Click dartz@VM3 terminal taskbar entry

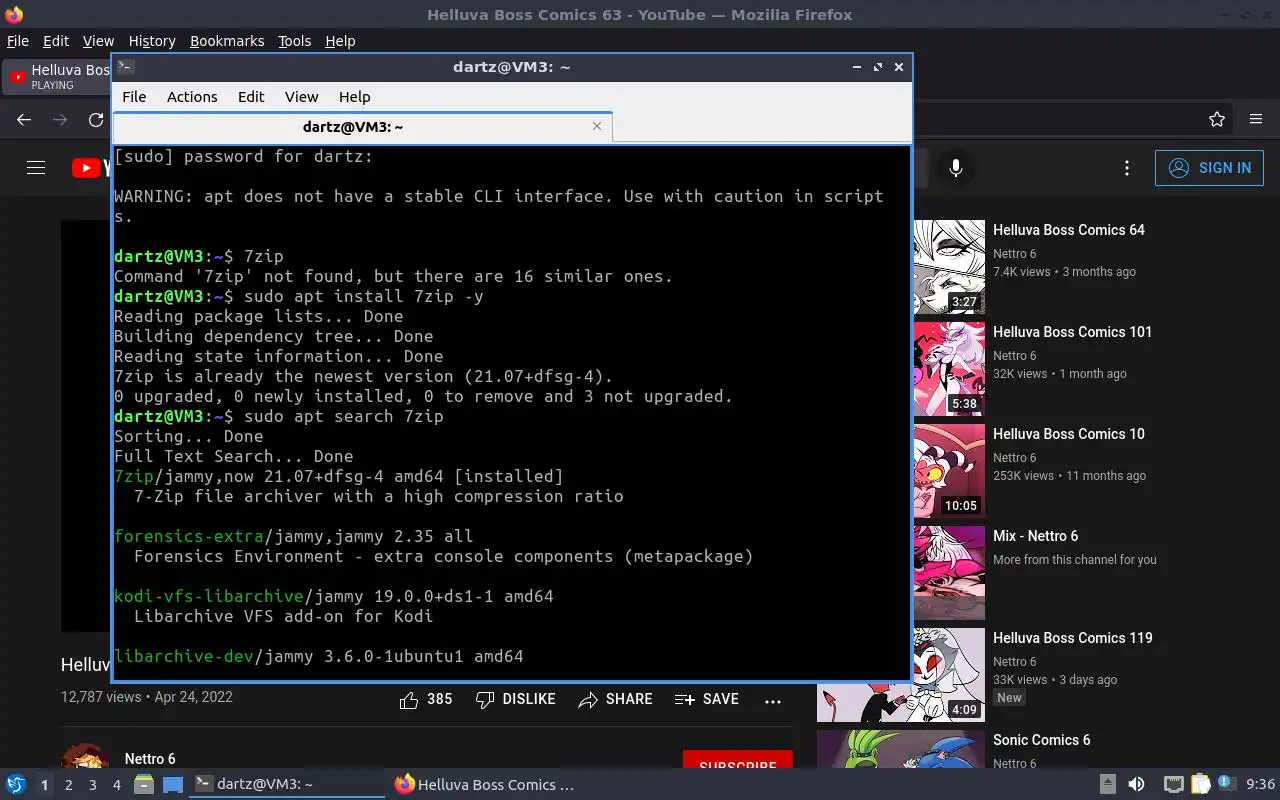(x=287, y=785)
